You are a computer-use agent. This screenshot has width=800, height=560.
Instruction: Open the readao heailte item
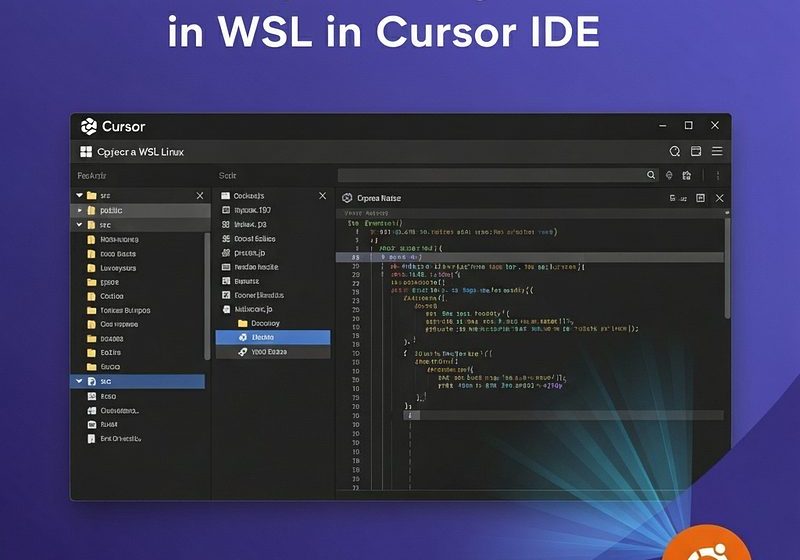256,267
